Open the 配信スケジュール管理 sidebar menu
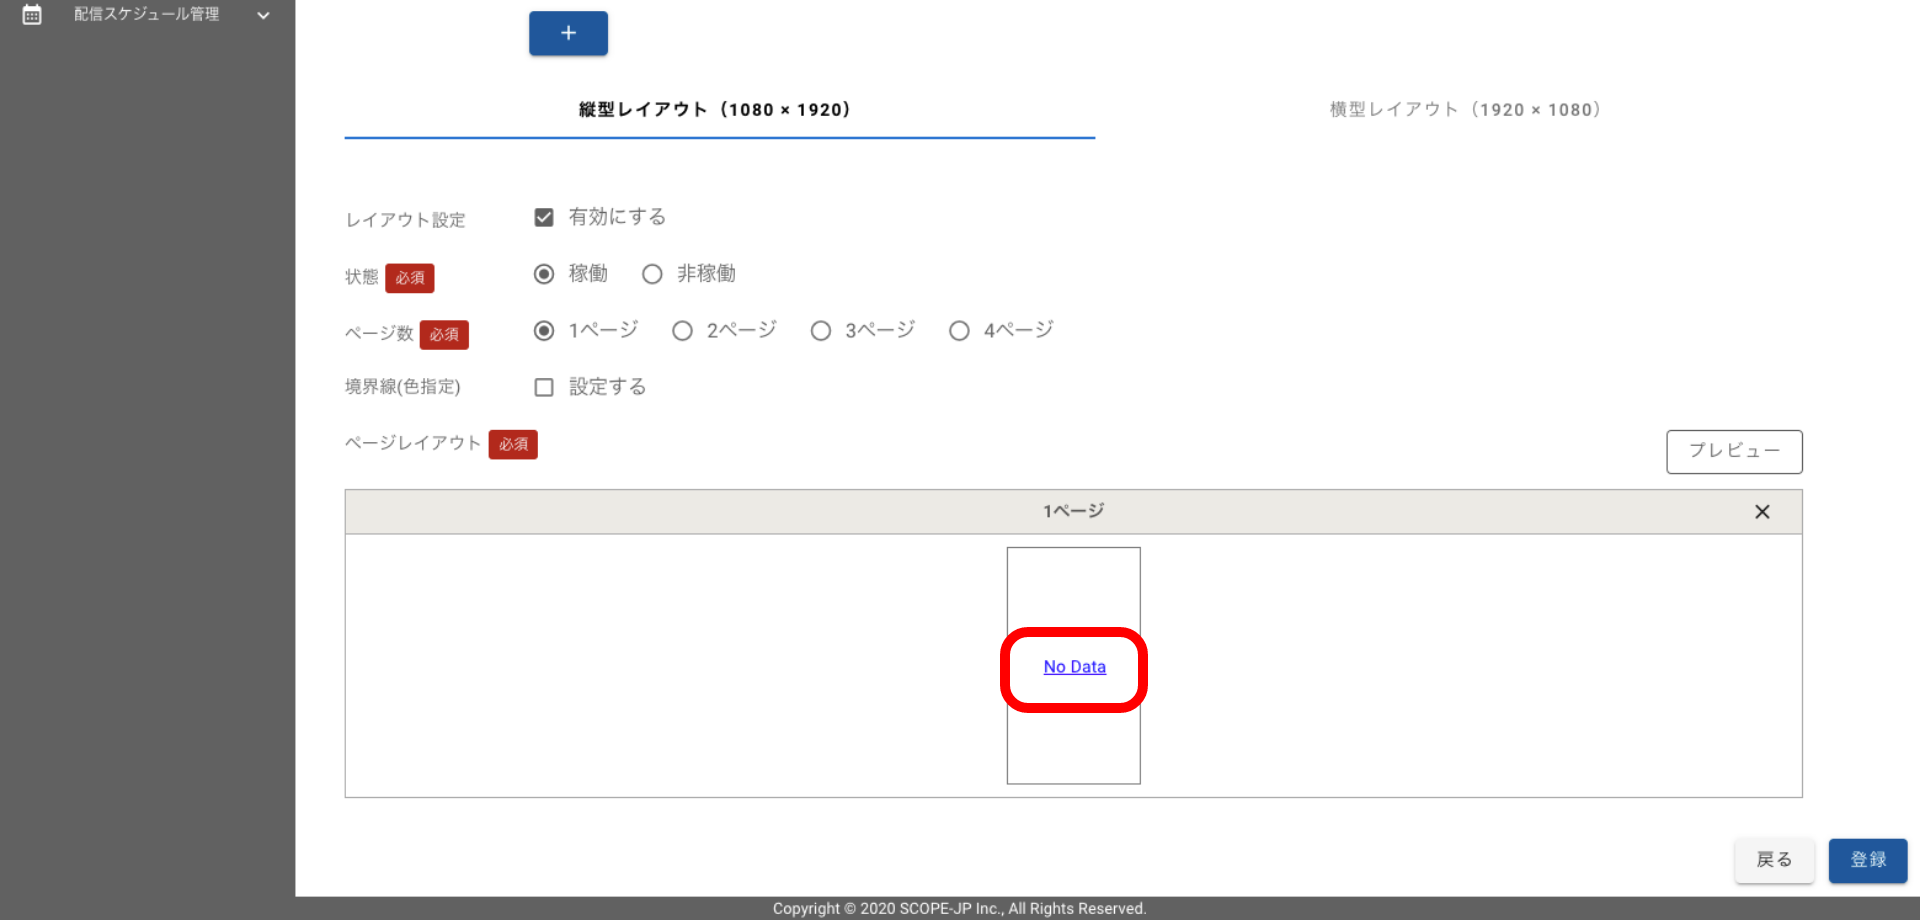This screenshot has width=1920, height=920. tap(146, 15)
